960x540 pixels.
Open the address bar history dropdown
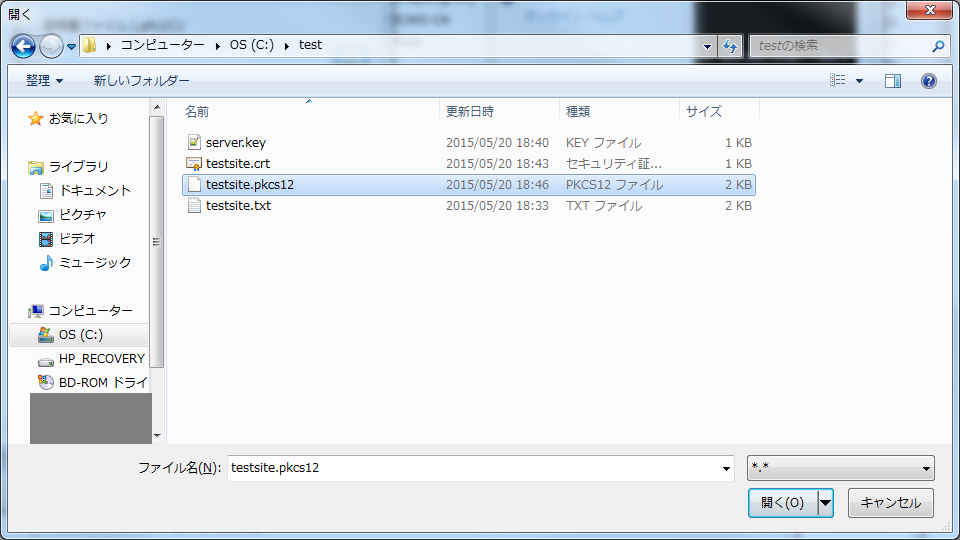click(707, 46)
